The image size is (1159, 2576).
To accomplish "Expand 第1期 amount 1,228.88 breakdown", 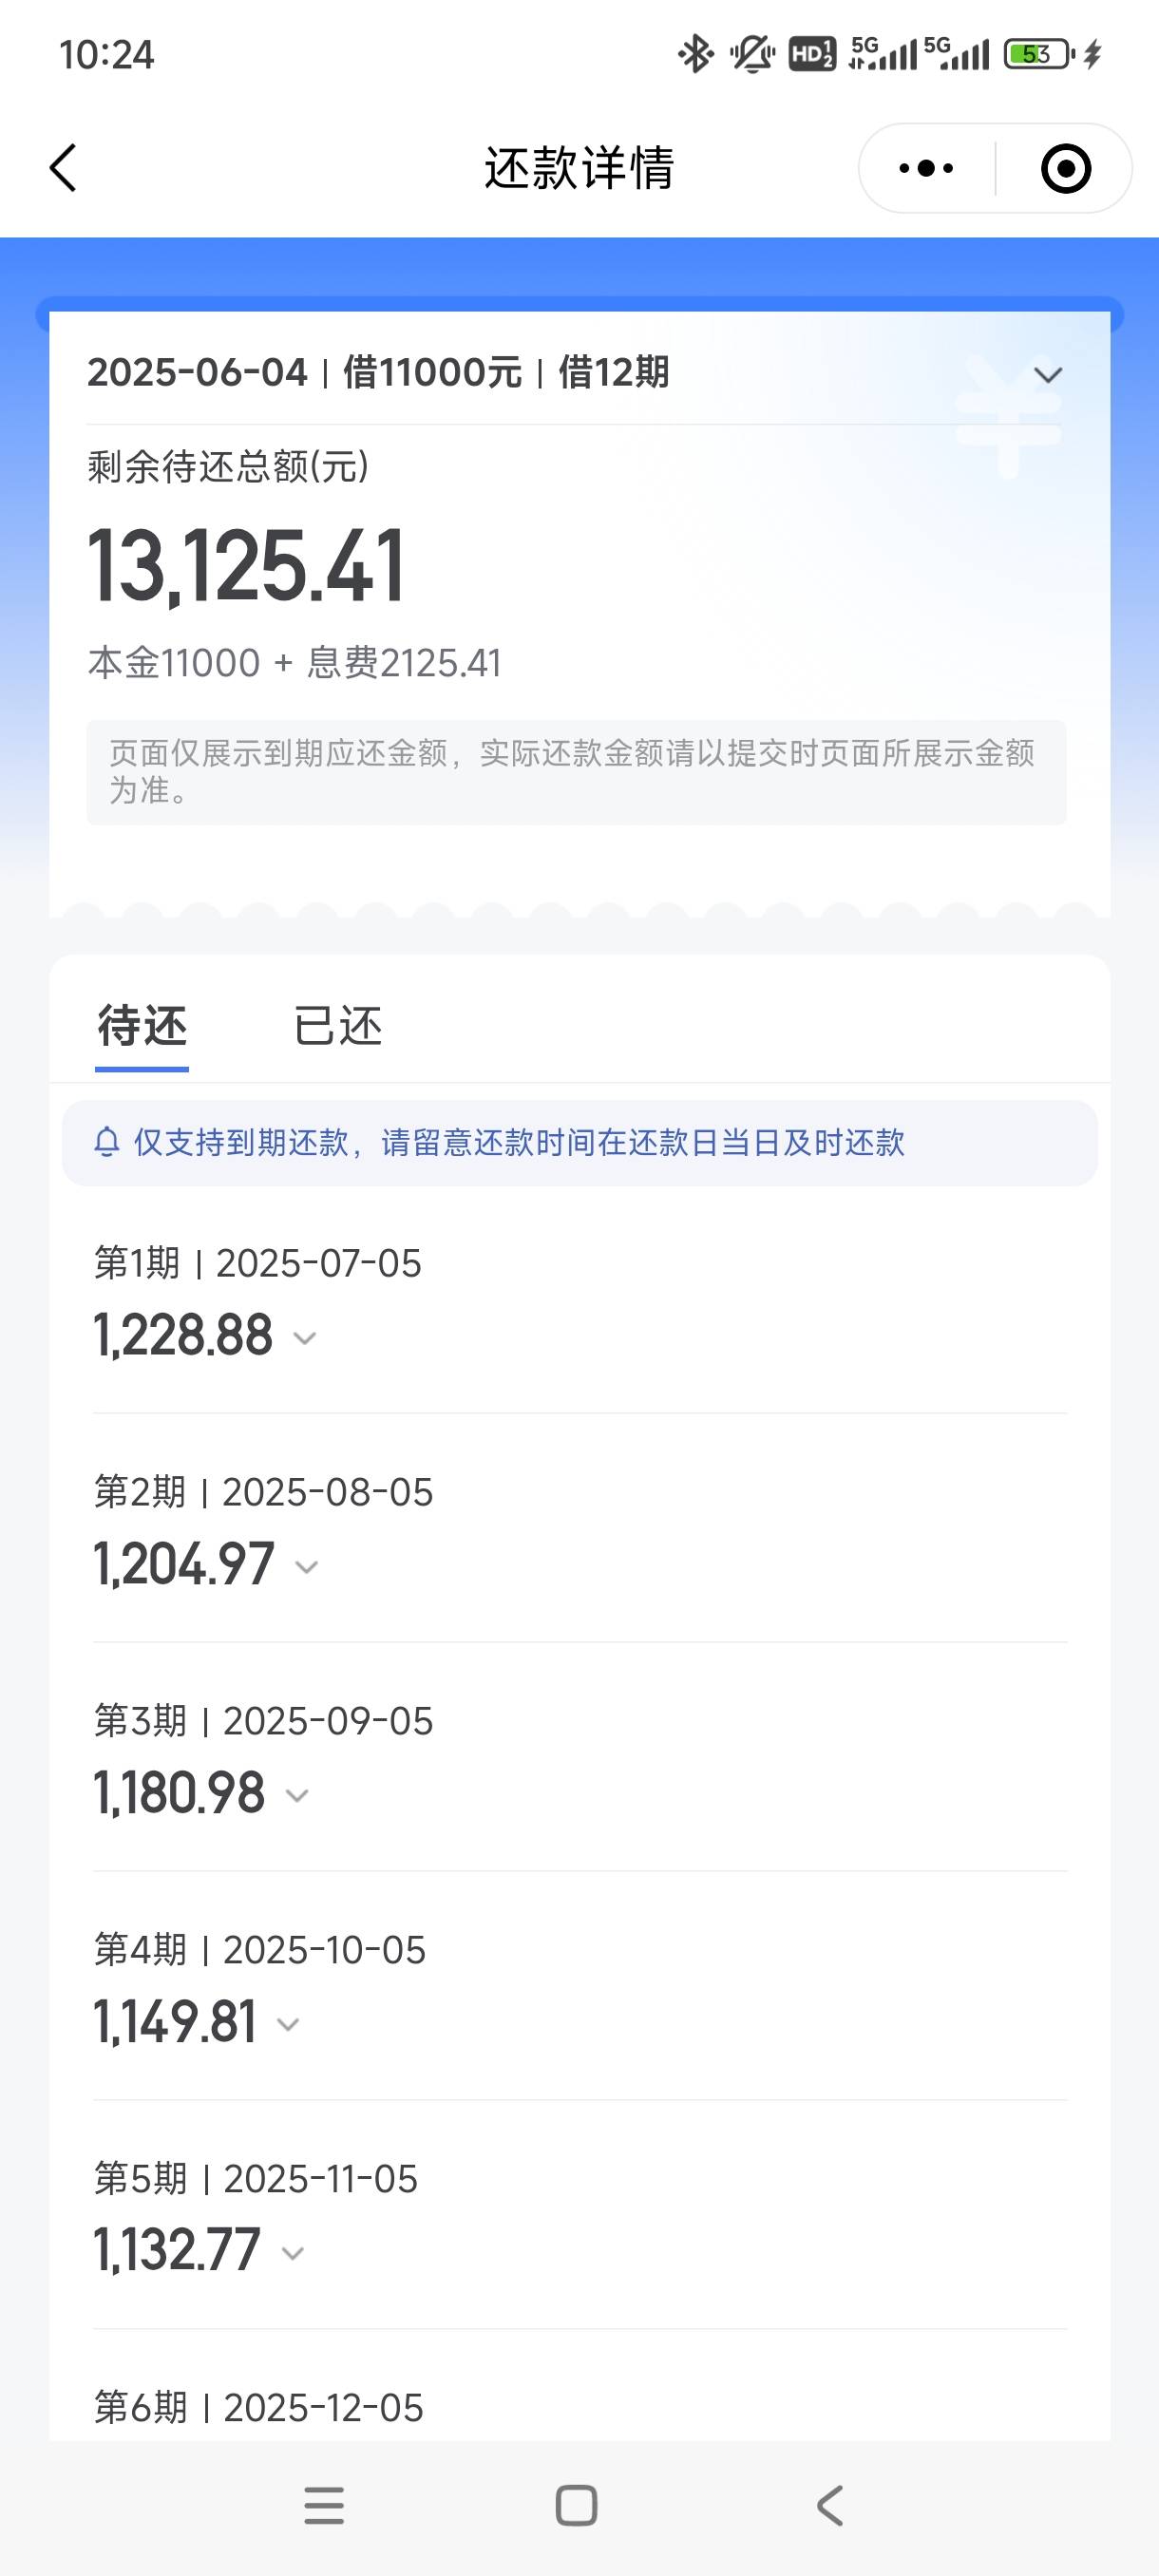I will (x=305, y=1338).
